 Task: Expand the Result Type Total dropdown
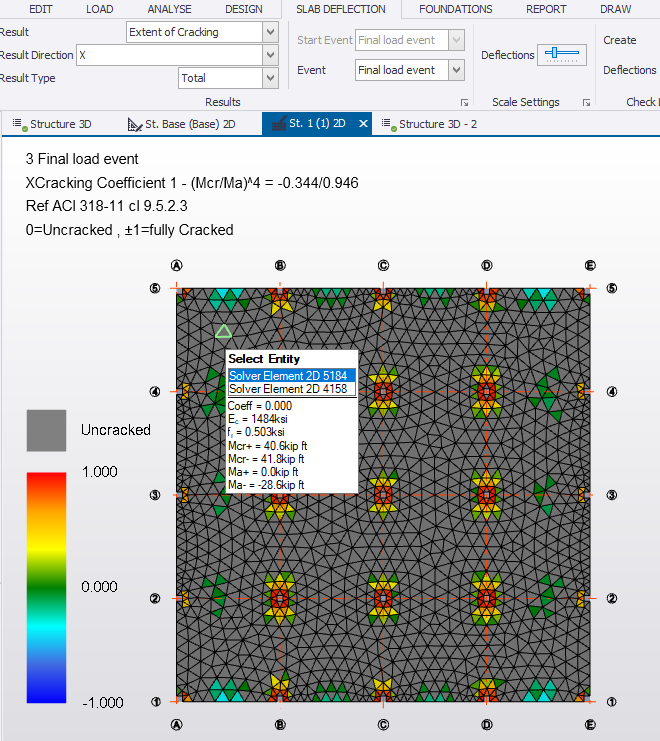tap(270, 78)
